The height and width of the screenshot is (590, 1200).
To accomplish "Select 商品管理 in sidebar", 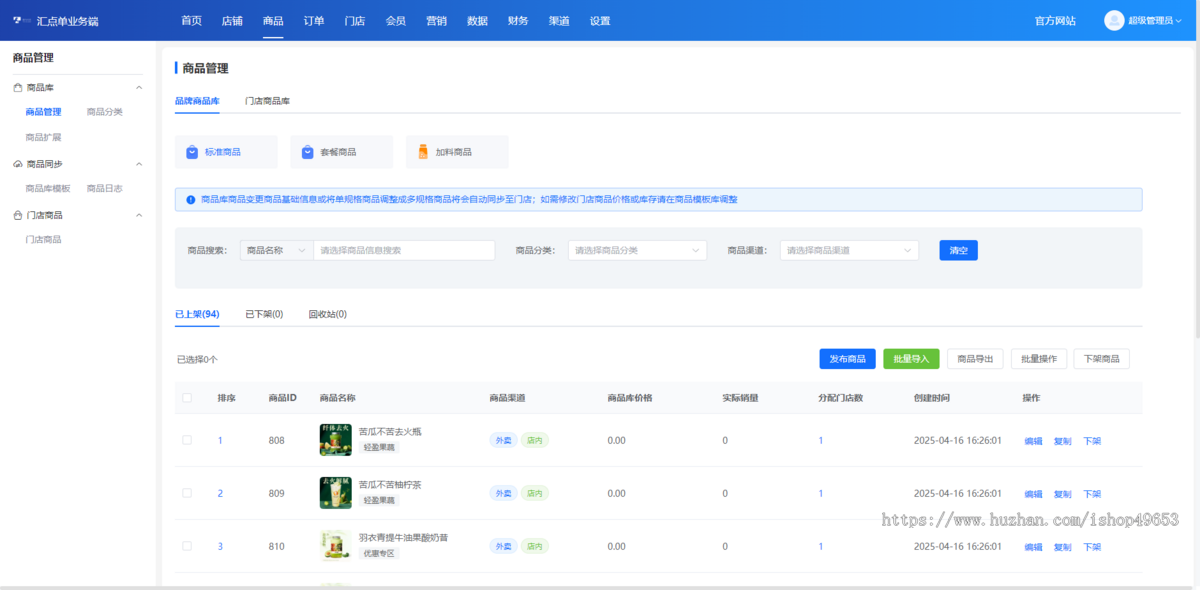I will click(x=43, y=112).
